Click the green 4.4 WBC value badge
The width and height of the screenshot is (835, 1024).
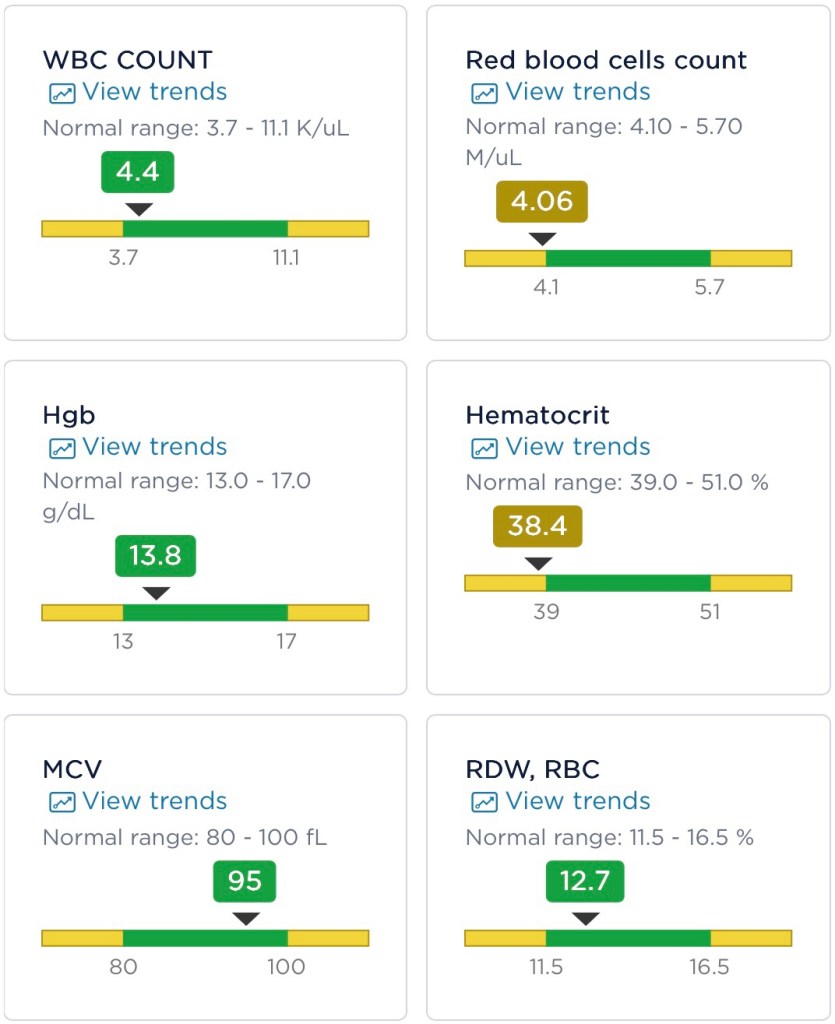point(138,172)
